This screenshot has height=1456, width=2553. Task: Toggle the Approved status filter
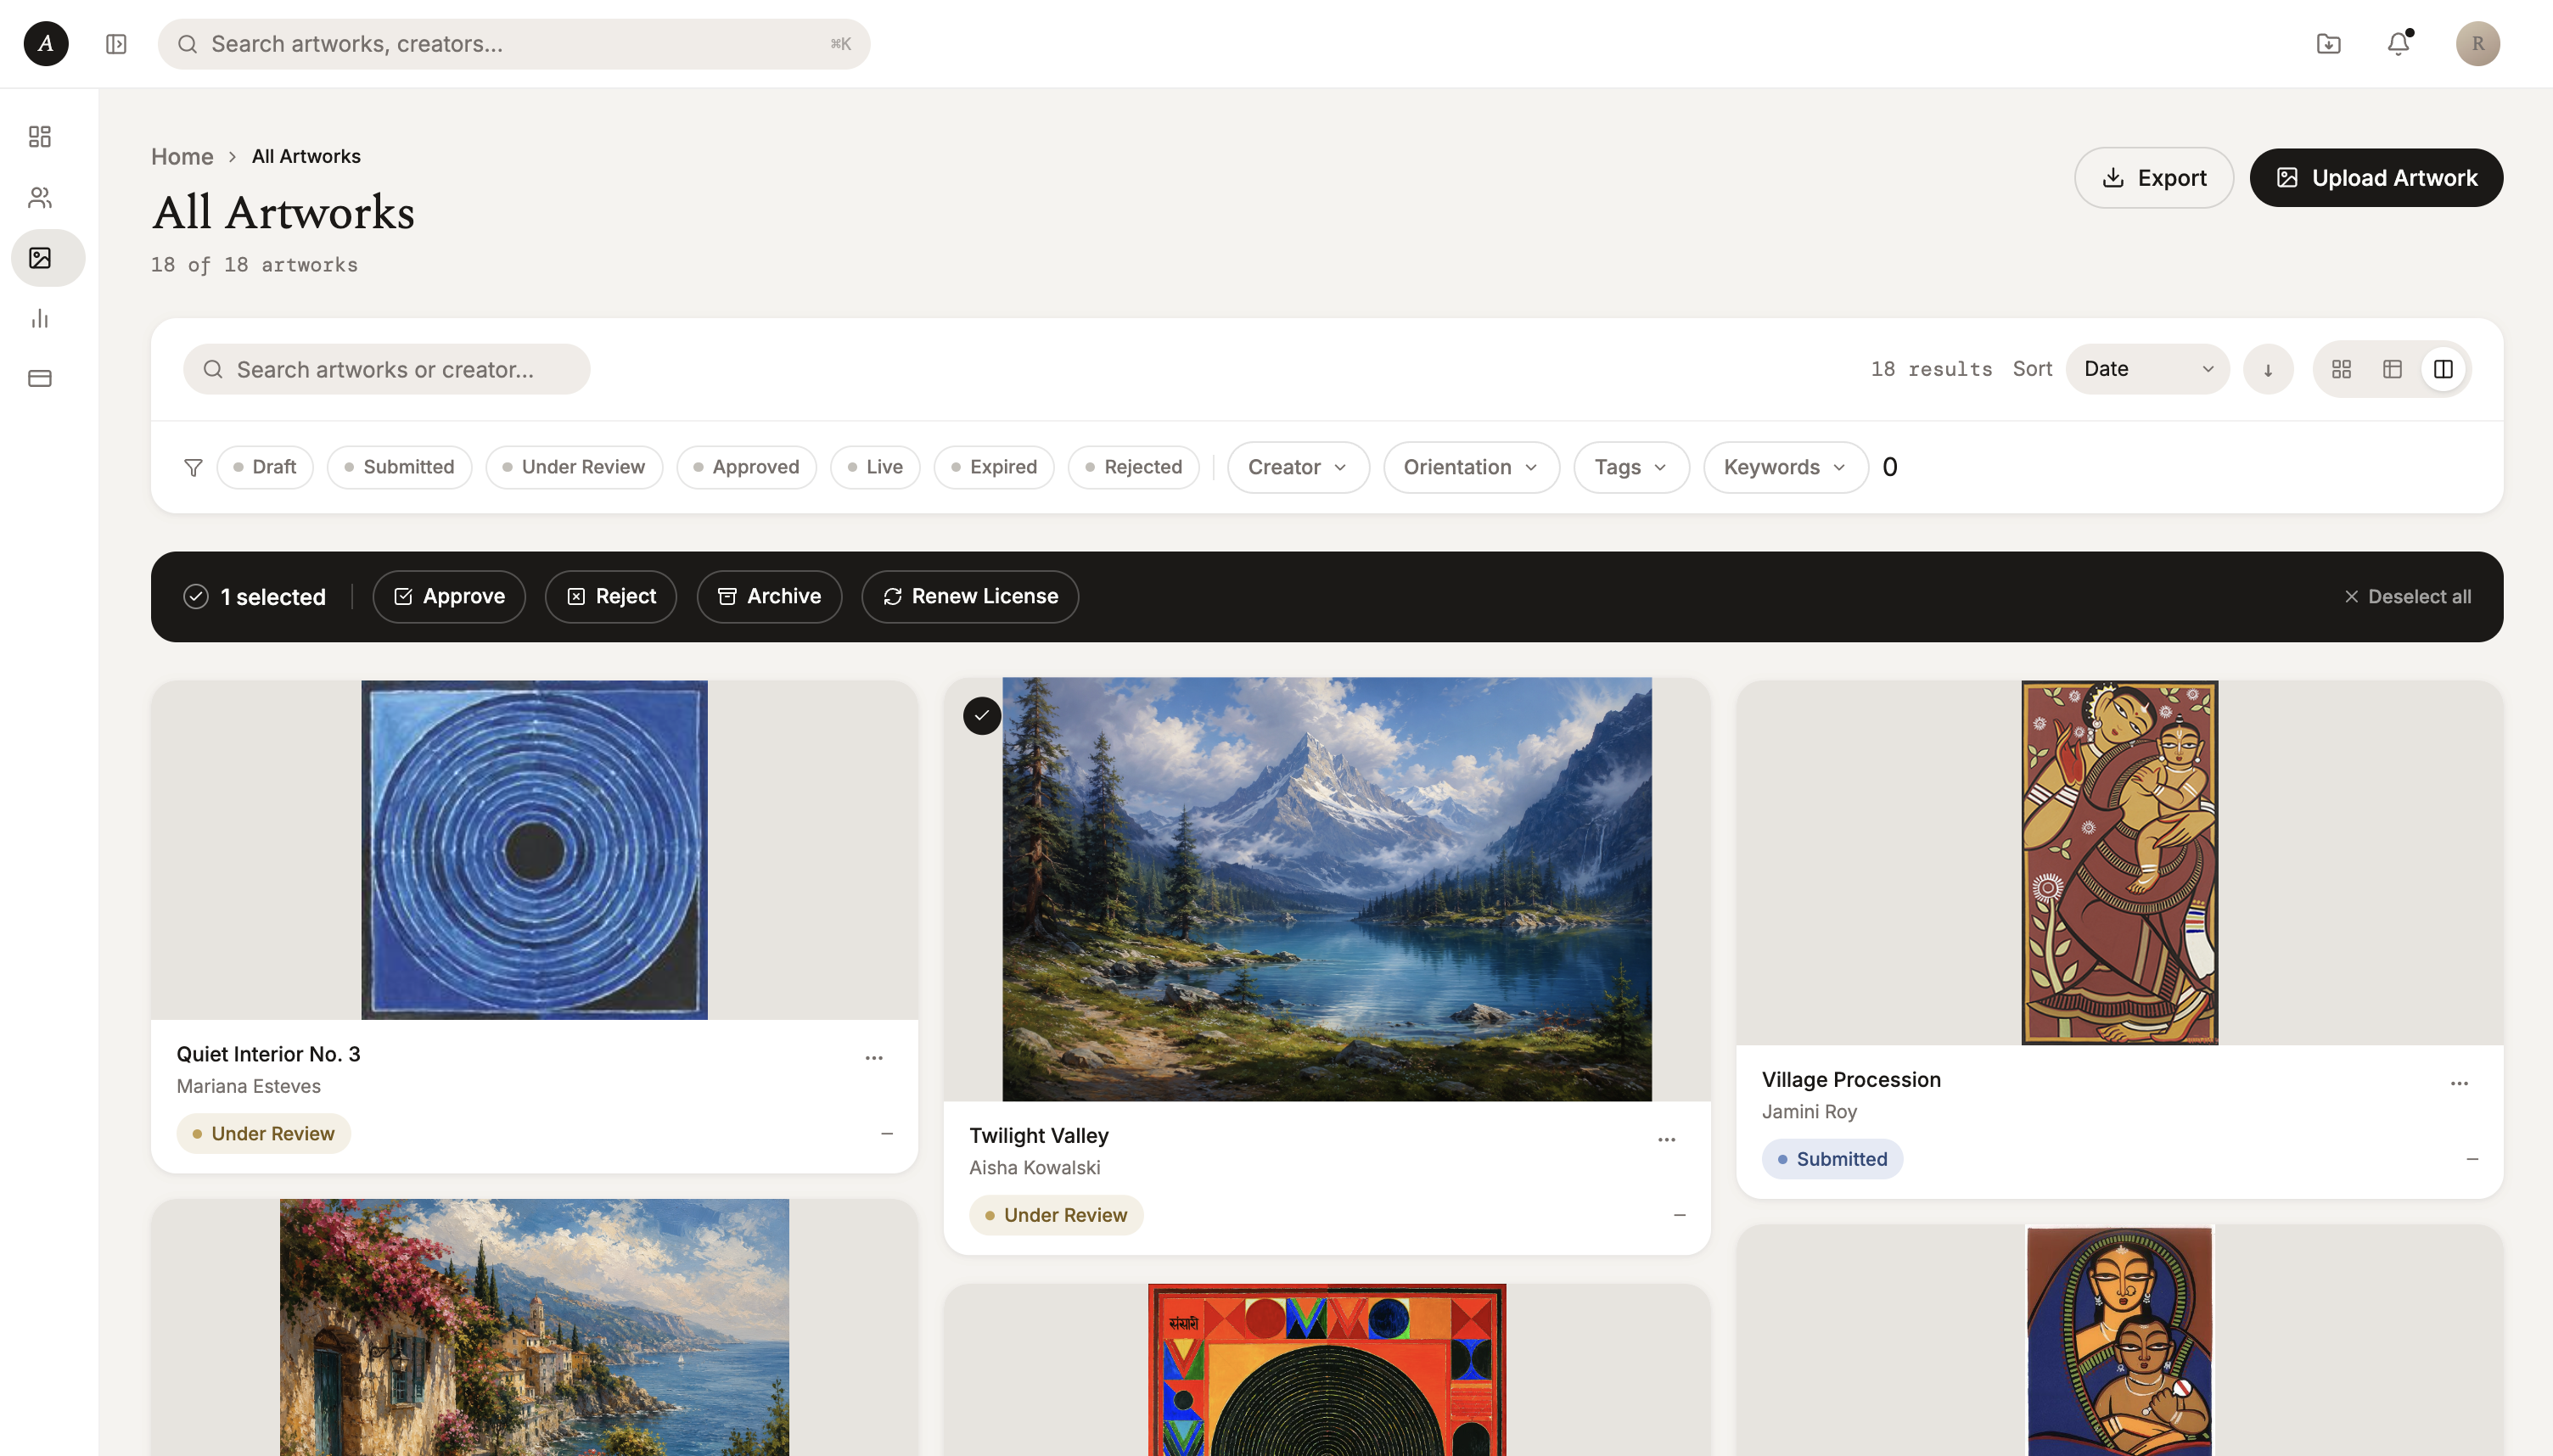coord(746,467)
